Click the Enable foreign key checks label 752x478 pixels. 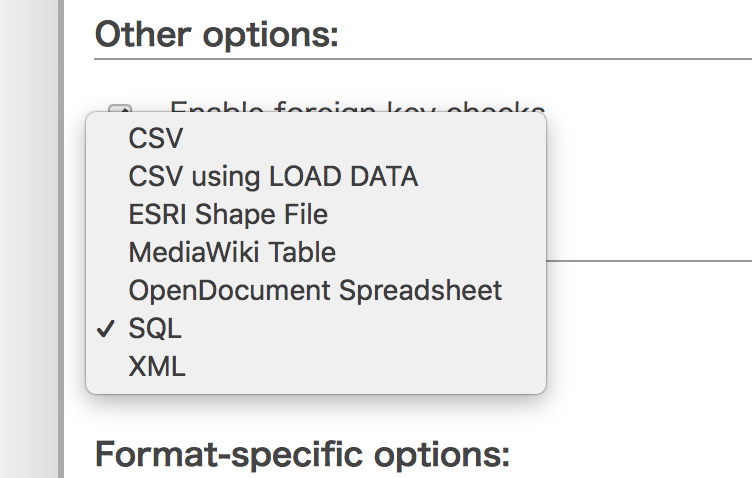pyautogui.click(x=357, y=106)
